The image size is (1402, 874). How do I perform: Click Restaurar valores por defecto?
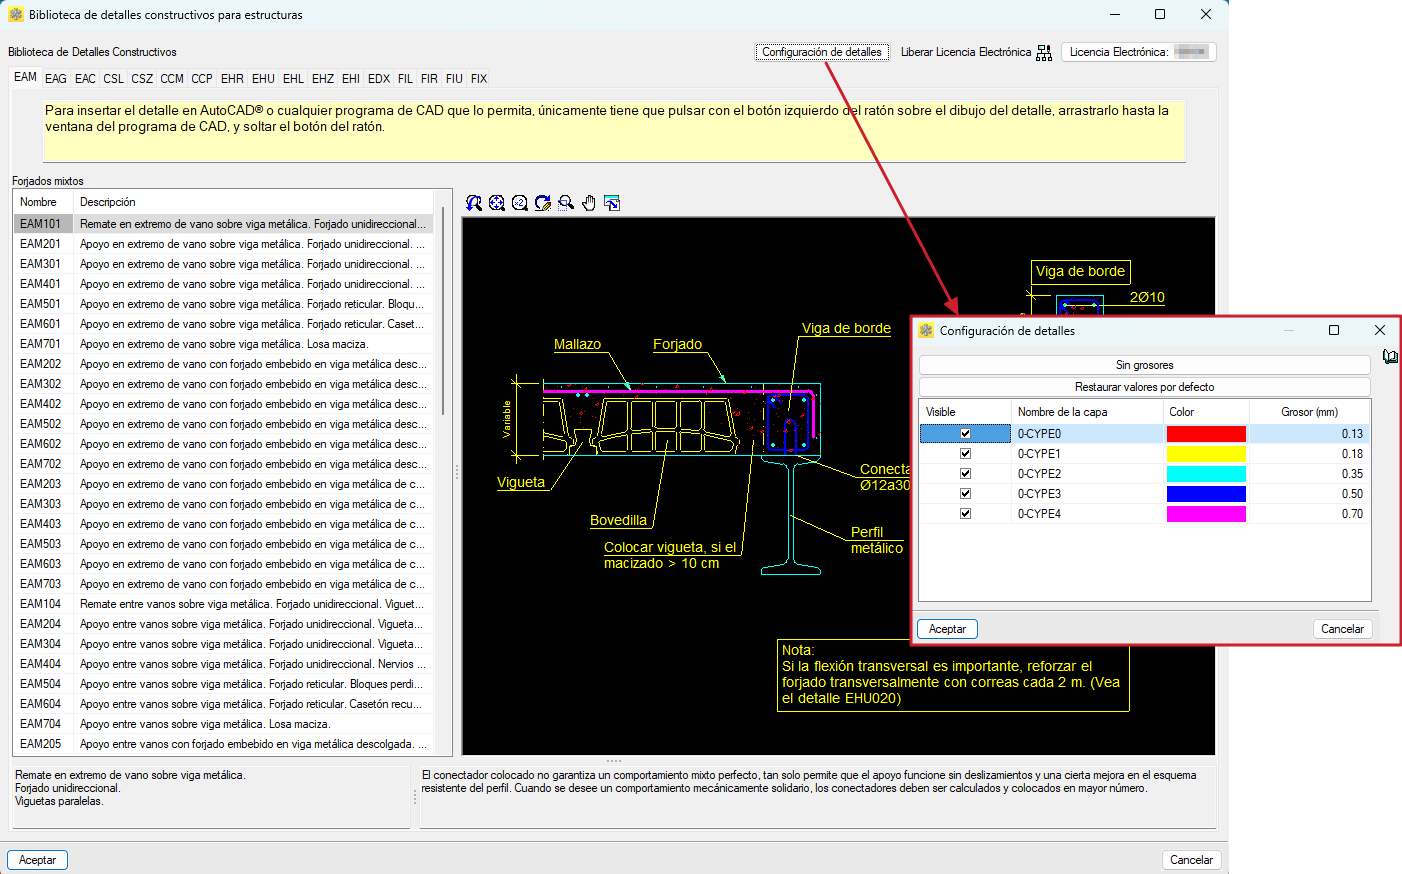[1144, 387]
